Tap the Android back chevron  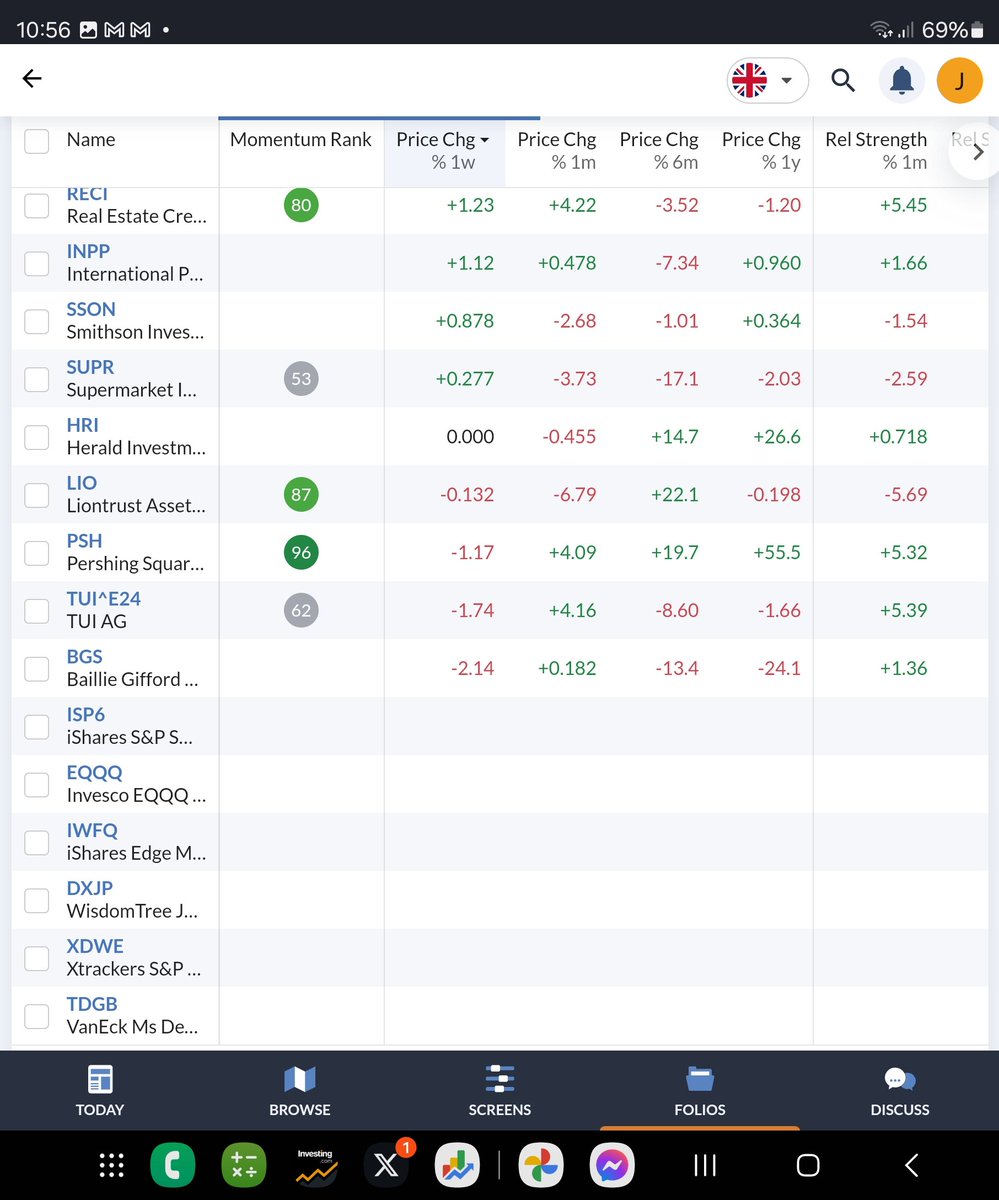point(911,1165)
